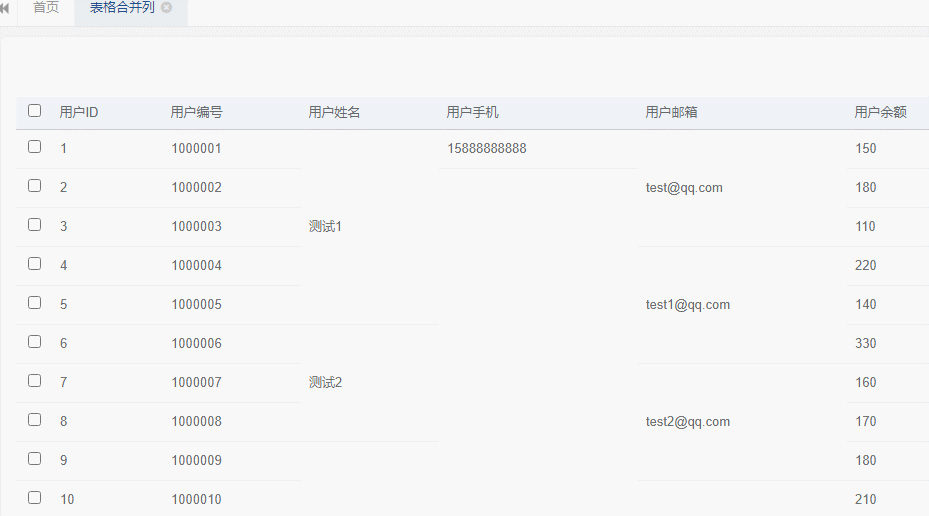Click the balance value 140
The image size is (929, 516).
tap(866, 305)
